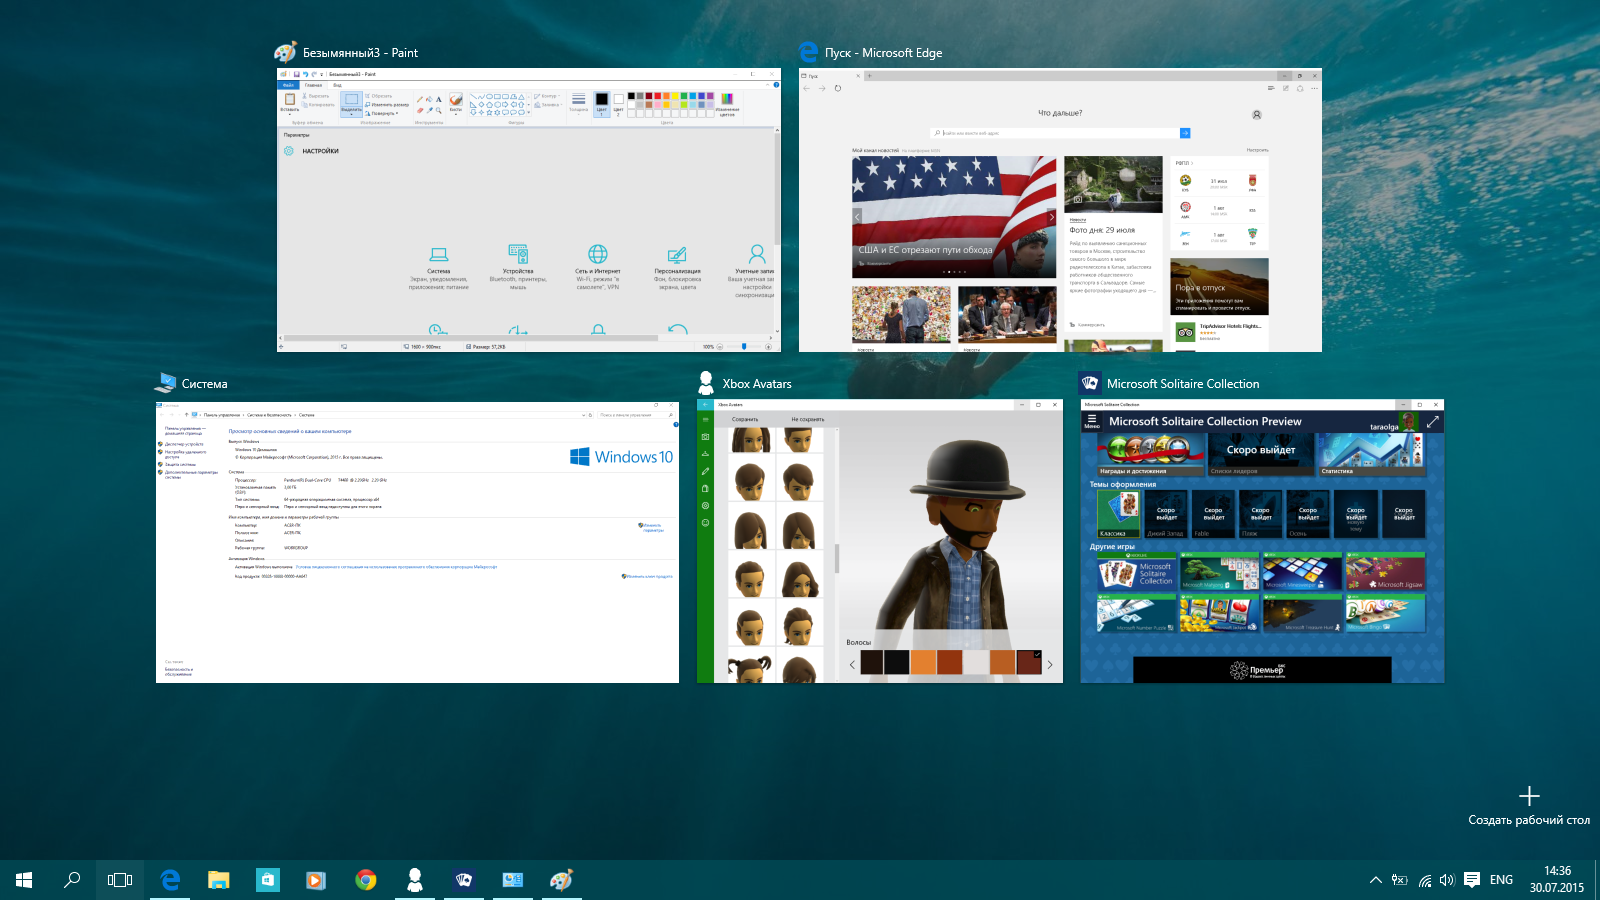Click the blue go arrow beside Edge search
1600x900 pixels.
1185,133
